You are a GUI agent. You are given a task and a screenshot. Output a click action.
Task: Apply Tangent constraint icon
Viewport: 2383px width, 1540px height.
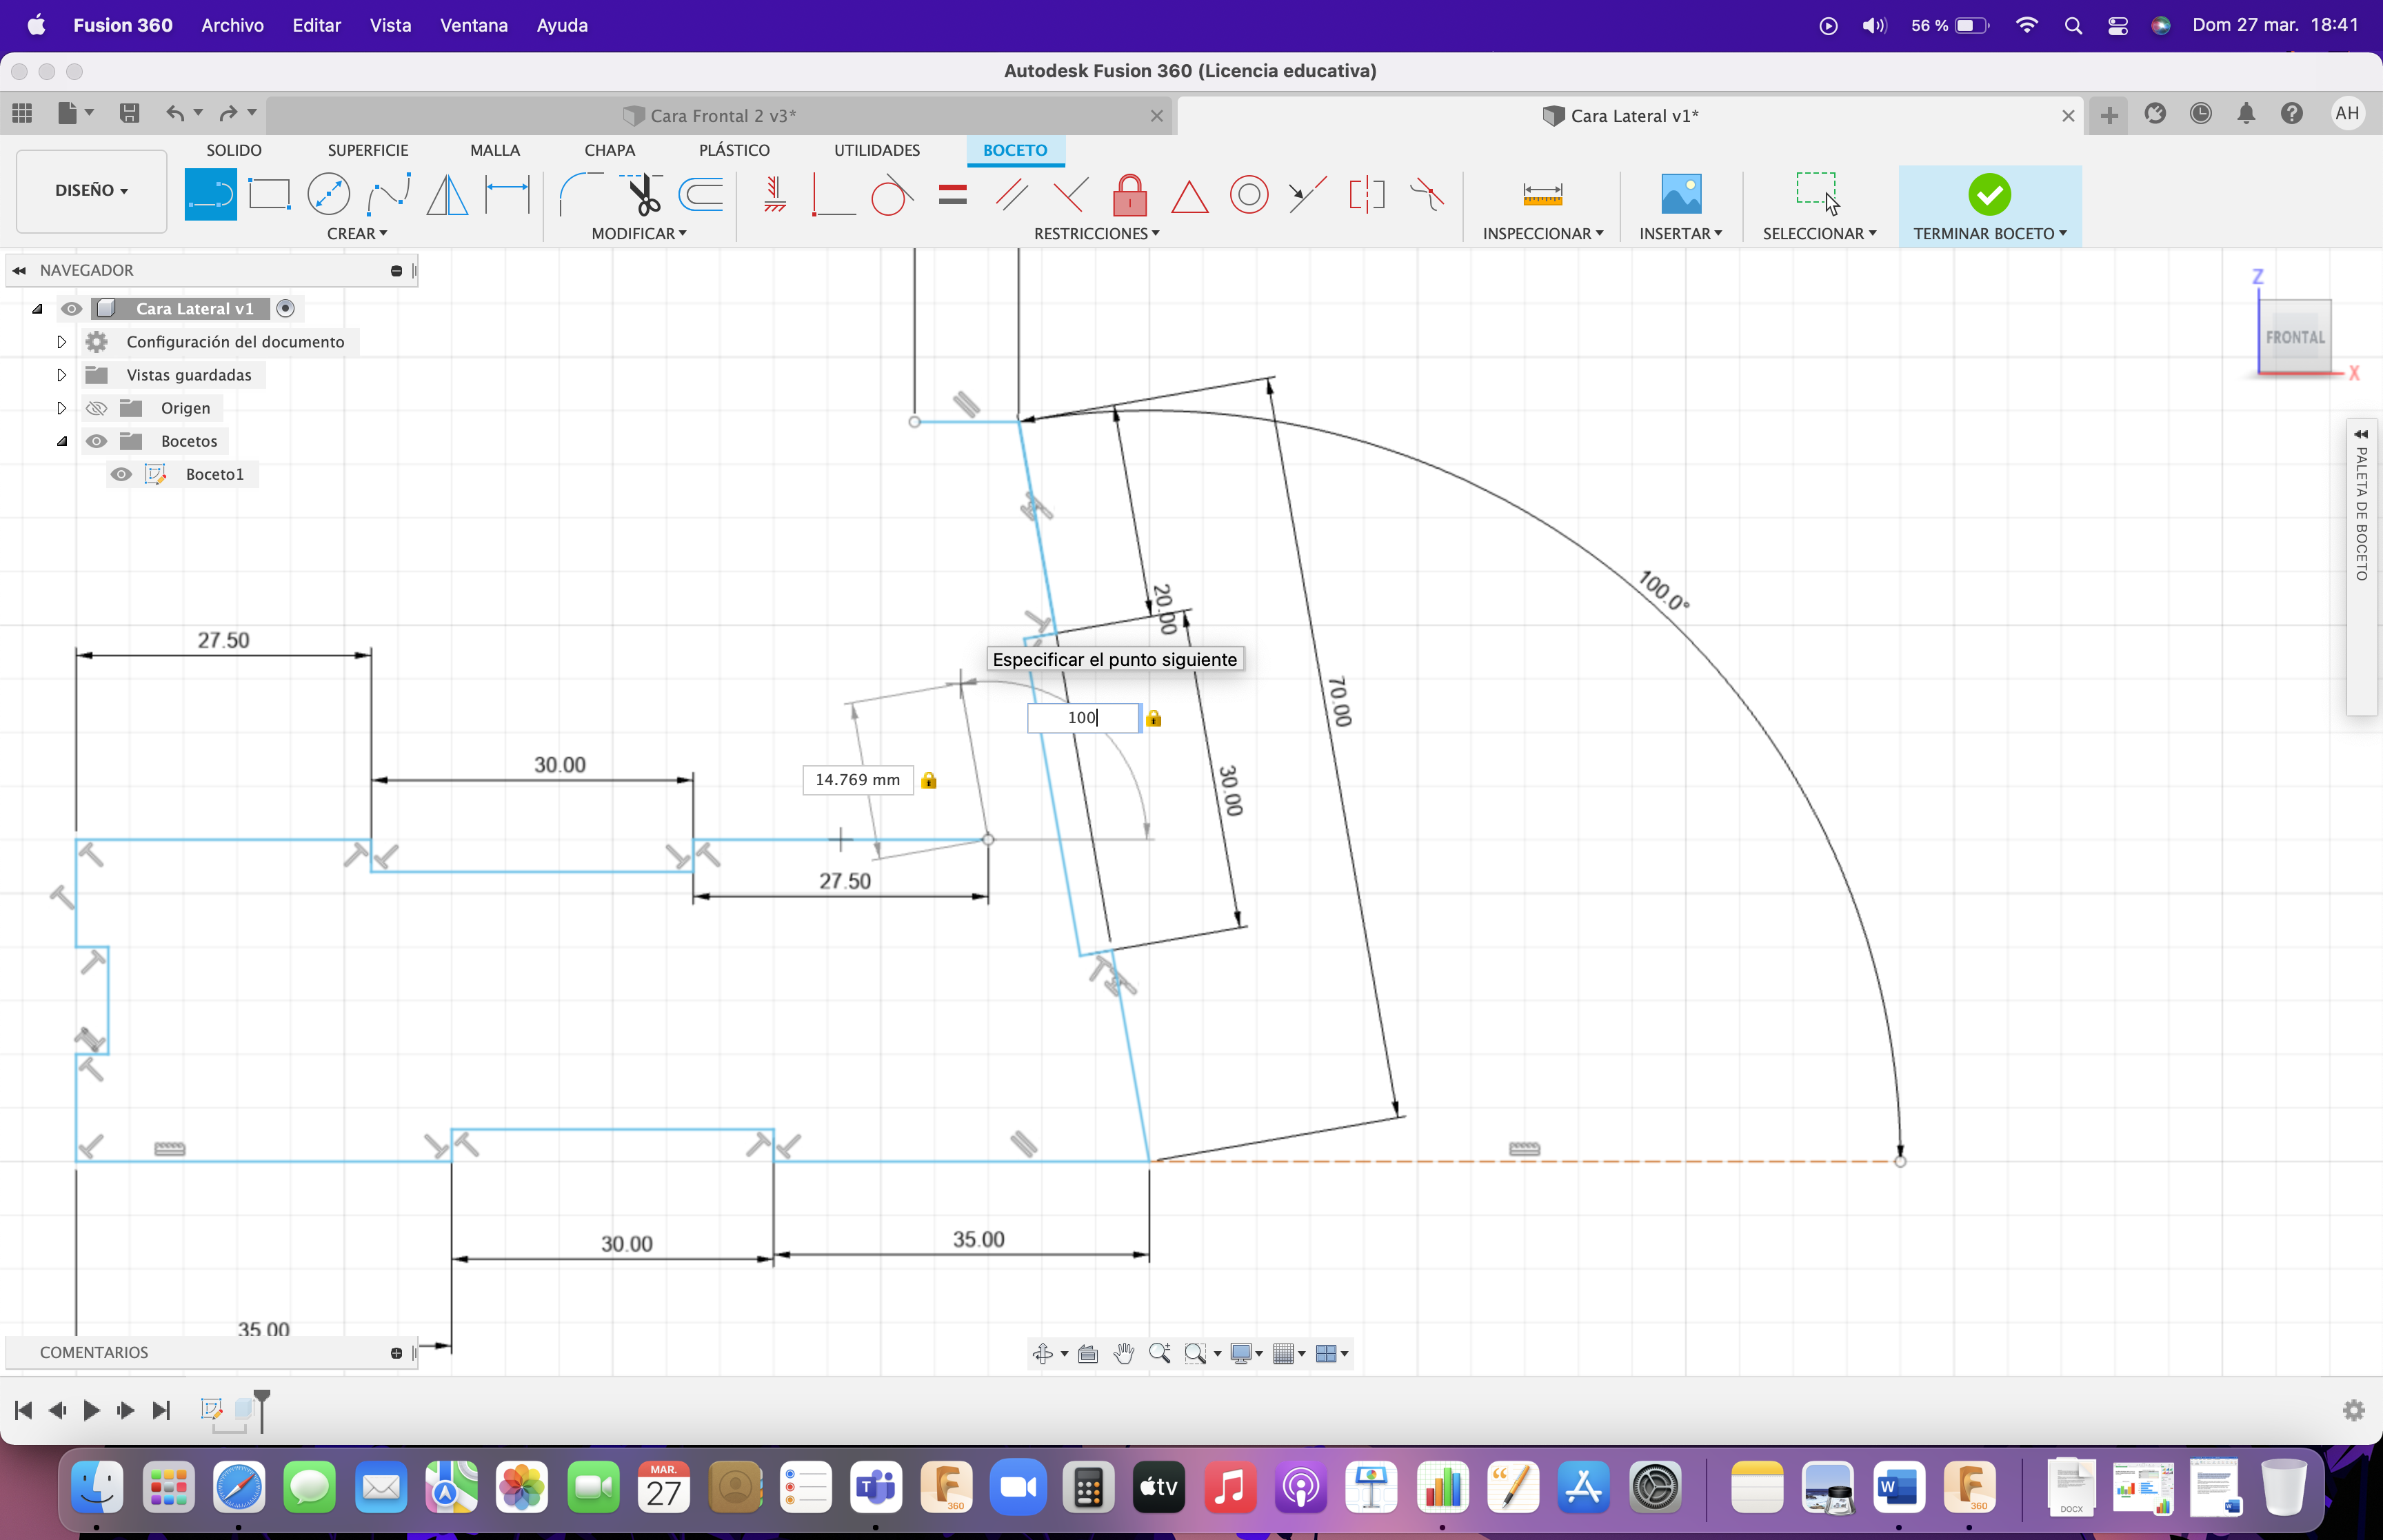(x=891, y=194)
